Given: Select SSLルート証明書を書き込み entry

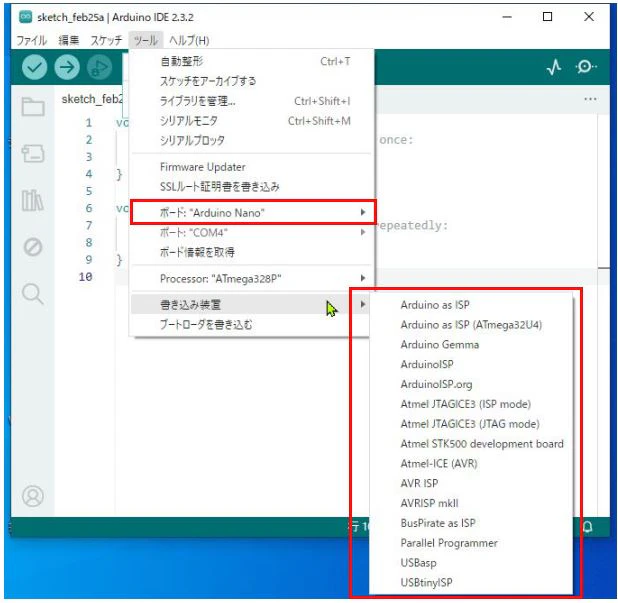Looking at the screenshot, I should click(x=251, y=187).
